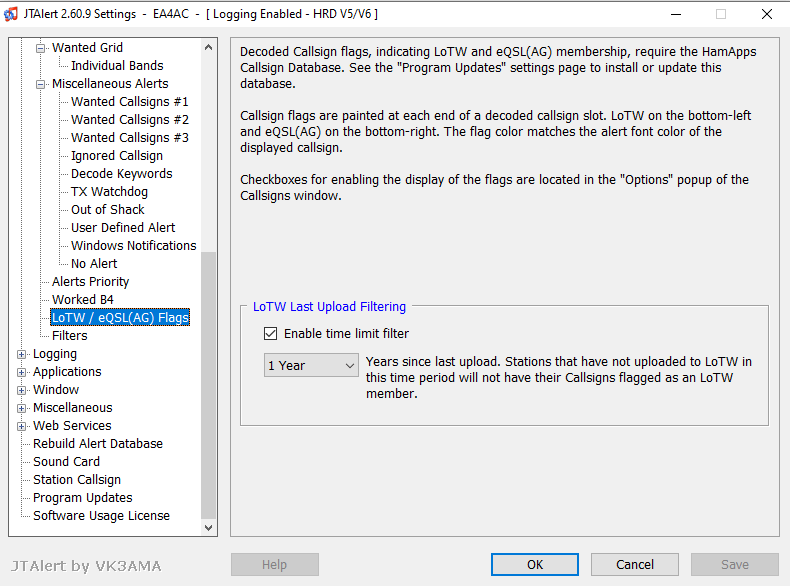
Task: Collapse the Wanted Grid tree node
Action: tap(40, 48)
